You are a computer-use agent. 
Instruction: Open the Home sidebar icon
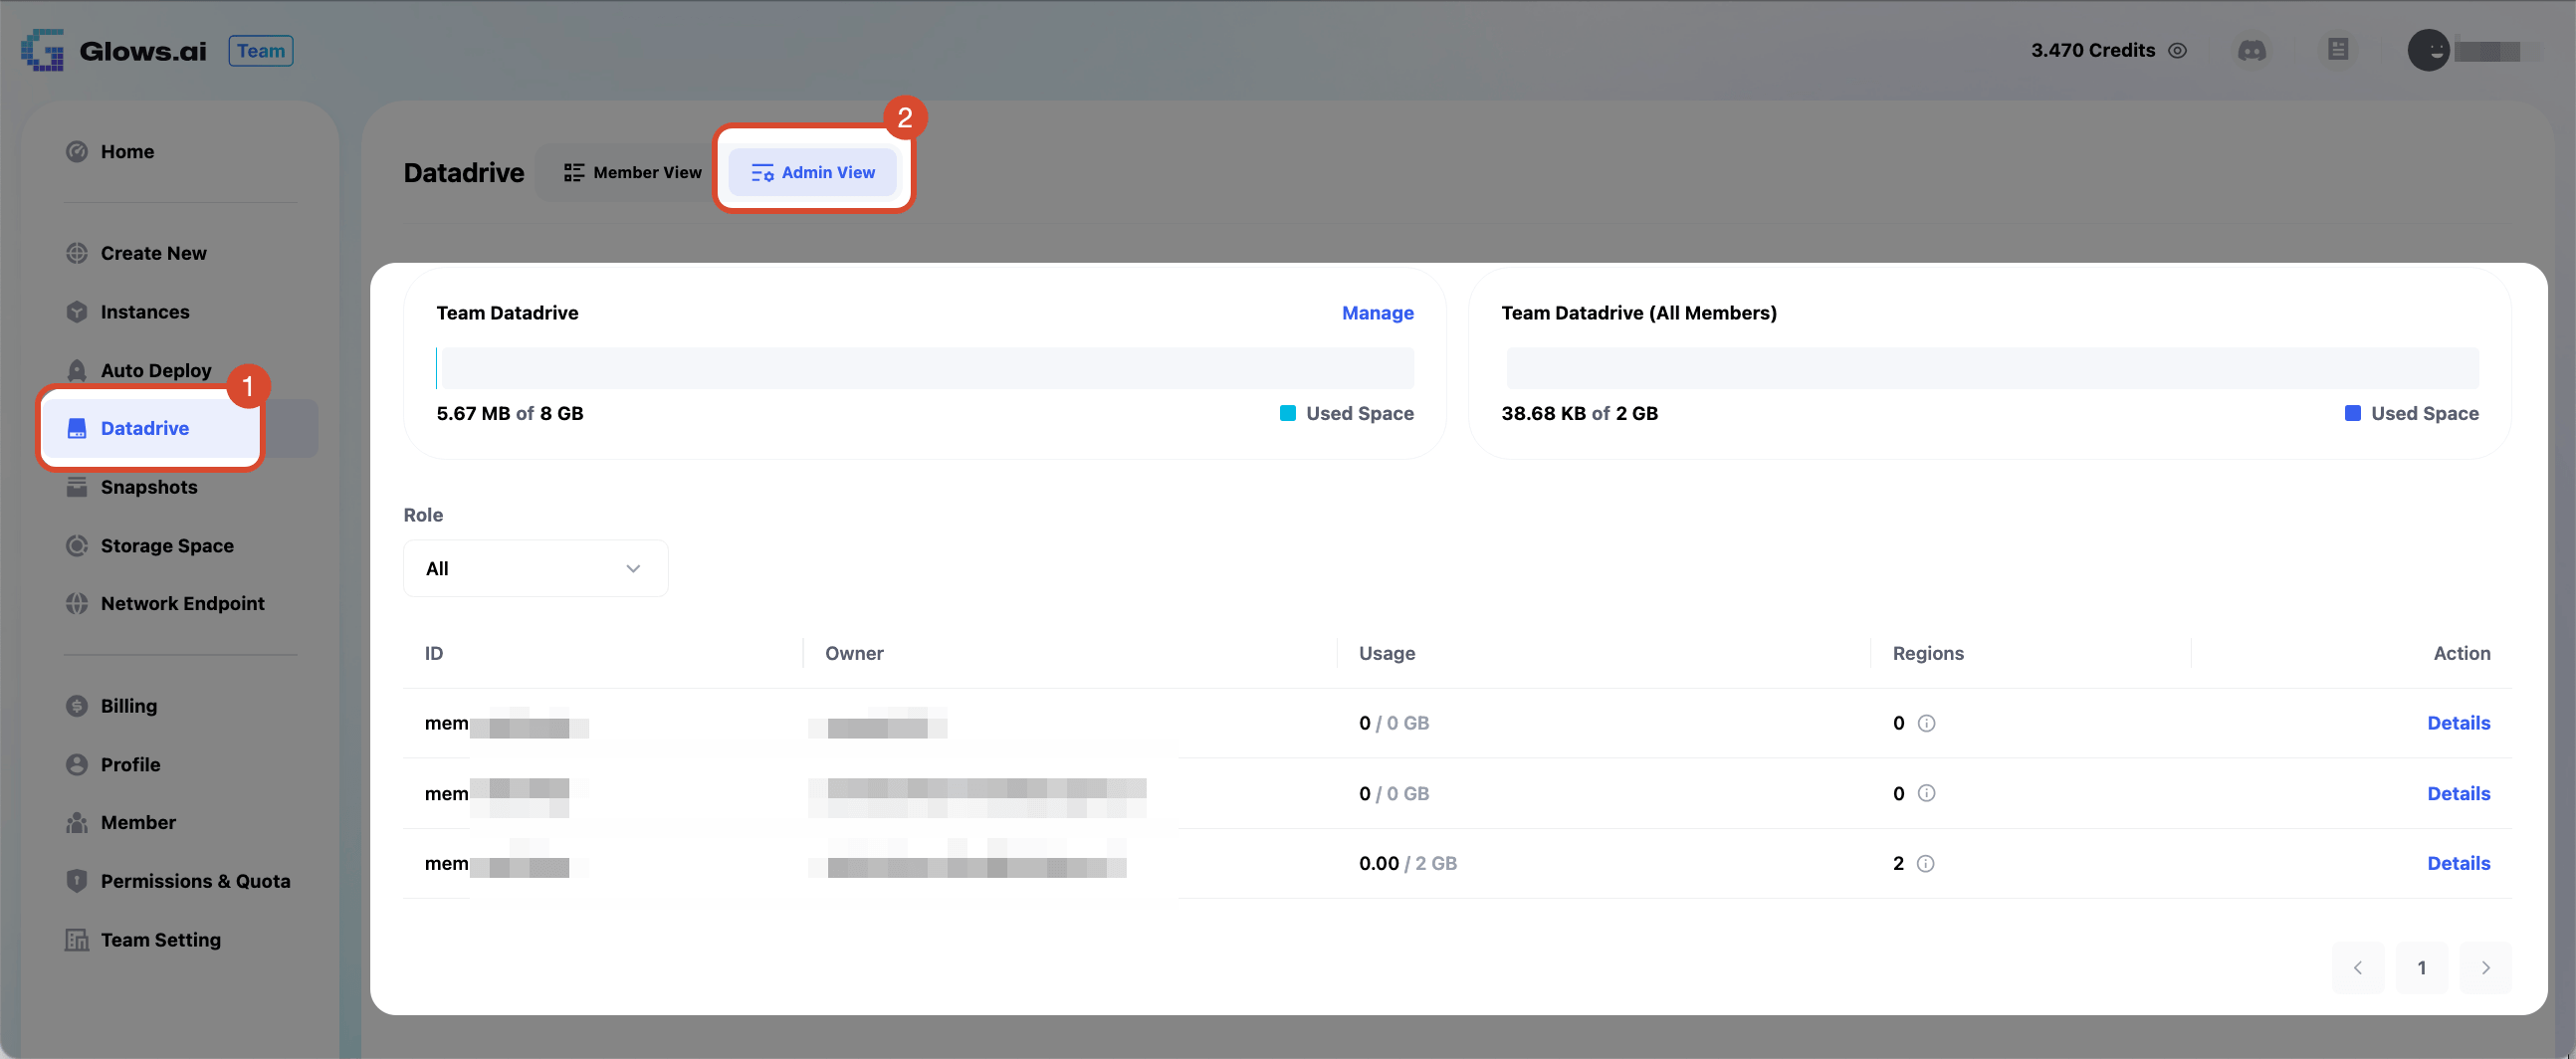77,152
